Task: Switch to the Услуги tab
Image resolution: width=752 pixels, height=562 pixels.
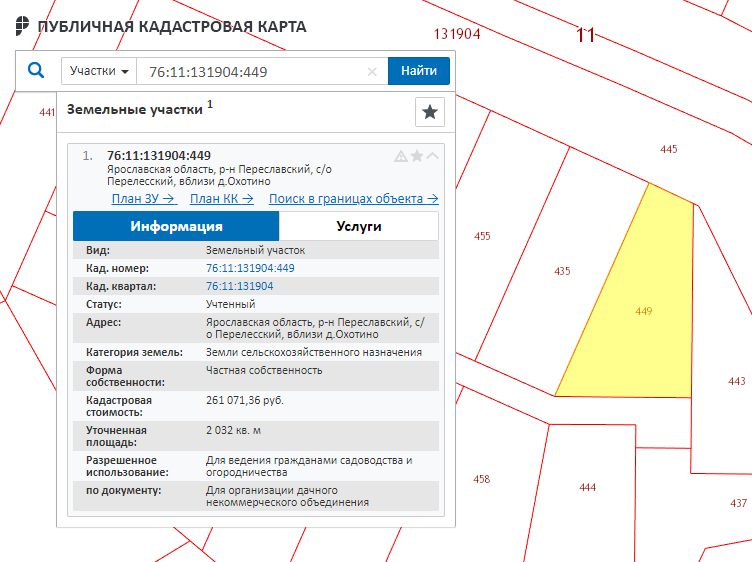Action: [x=359, y=226]
